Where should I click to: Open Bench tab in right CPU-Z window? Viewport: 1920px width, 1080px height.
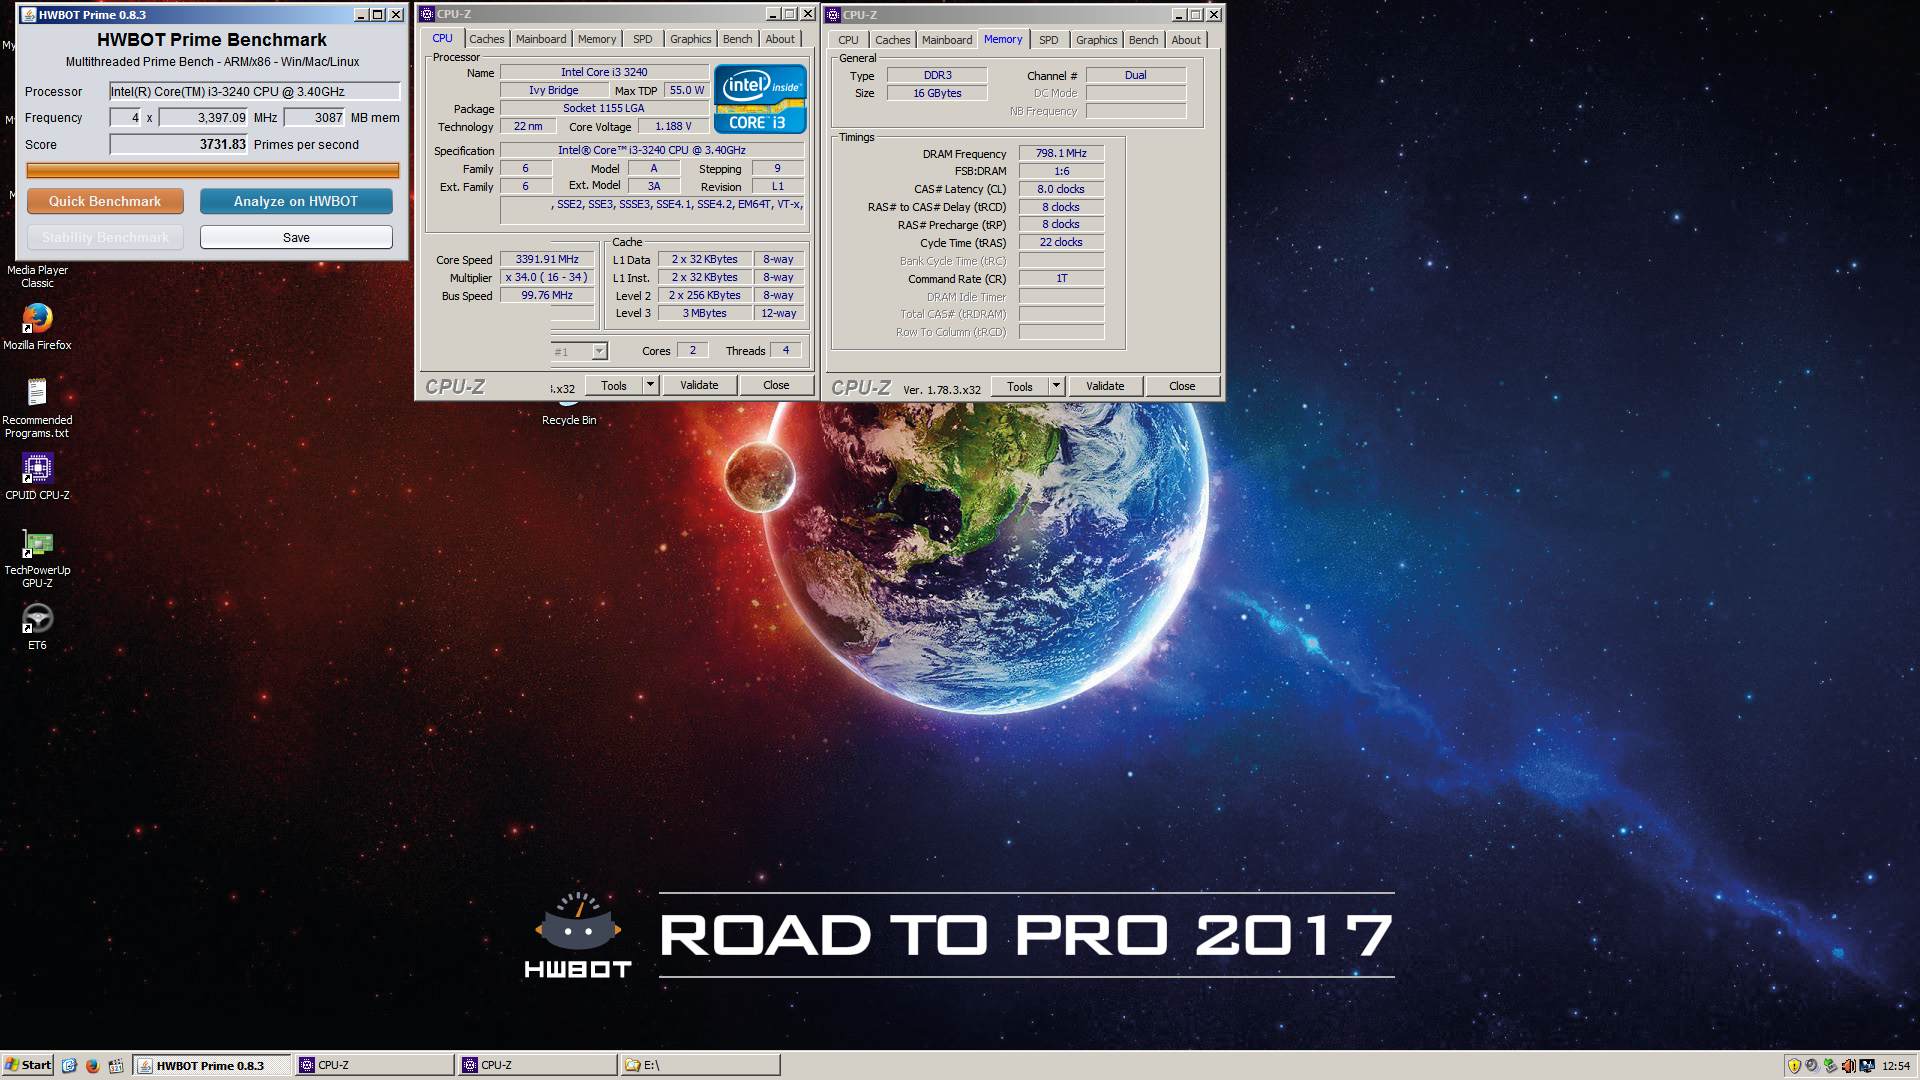point(1144,40)
